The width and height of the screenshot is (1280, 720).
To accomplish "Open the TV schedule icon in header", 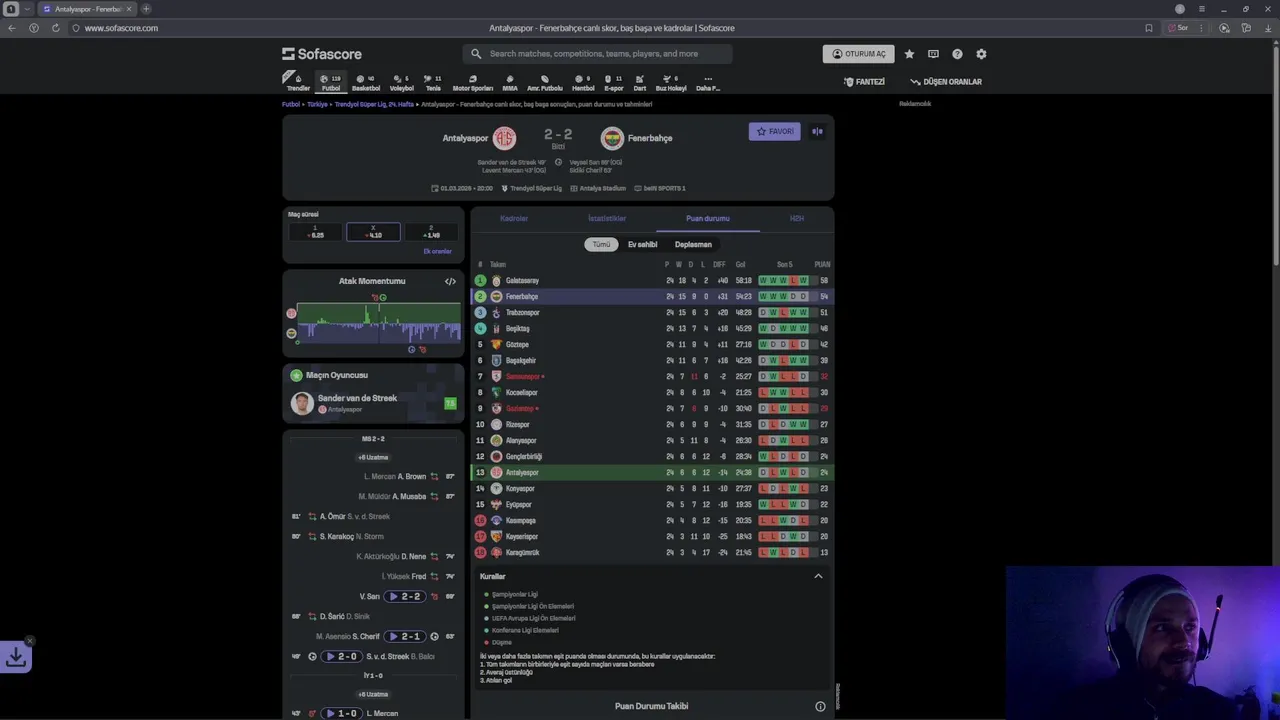I will [933, 54].
